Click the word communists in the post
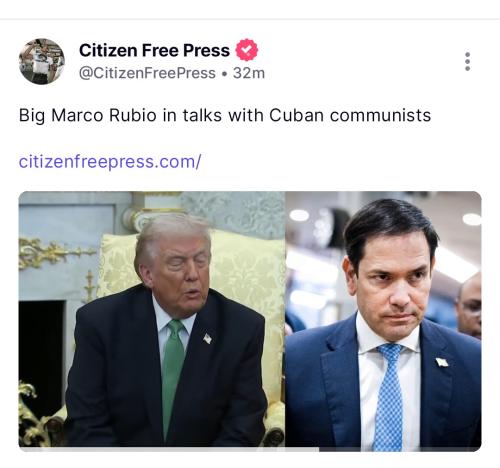The width and height of the screenshot is (500, 468). click(380, 116)
